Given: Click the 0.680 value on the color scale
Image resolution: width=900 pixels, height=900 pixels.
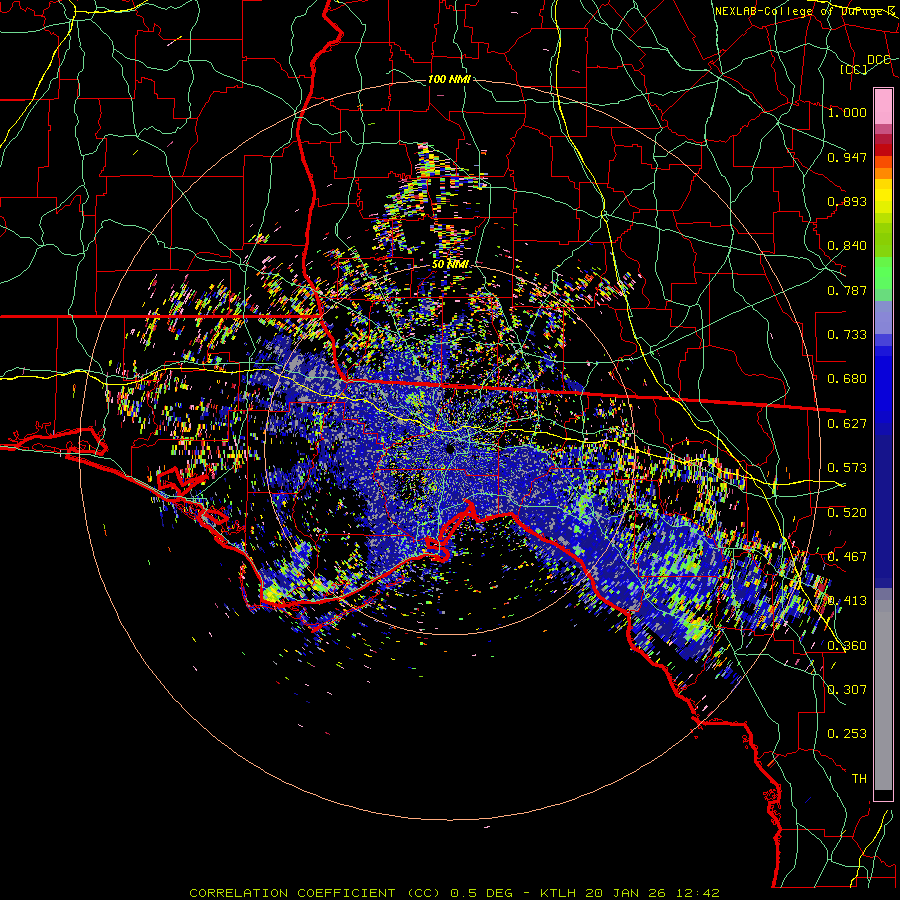Looking at the screenshot, I should tap(847, 379).
